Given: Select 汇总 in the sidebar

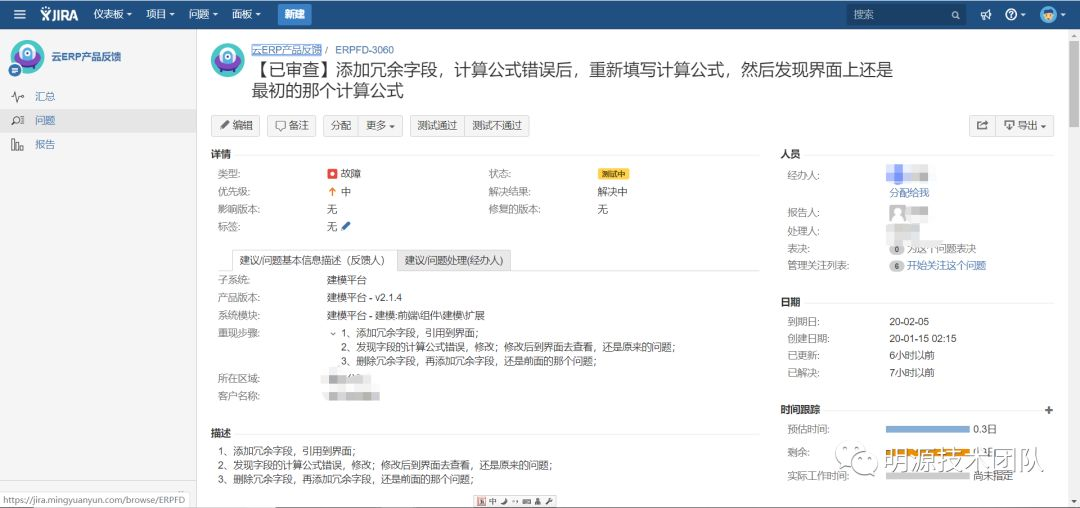Looking at the screenshot, I should pos(45,96).
